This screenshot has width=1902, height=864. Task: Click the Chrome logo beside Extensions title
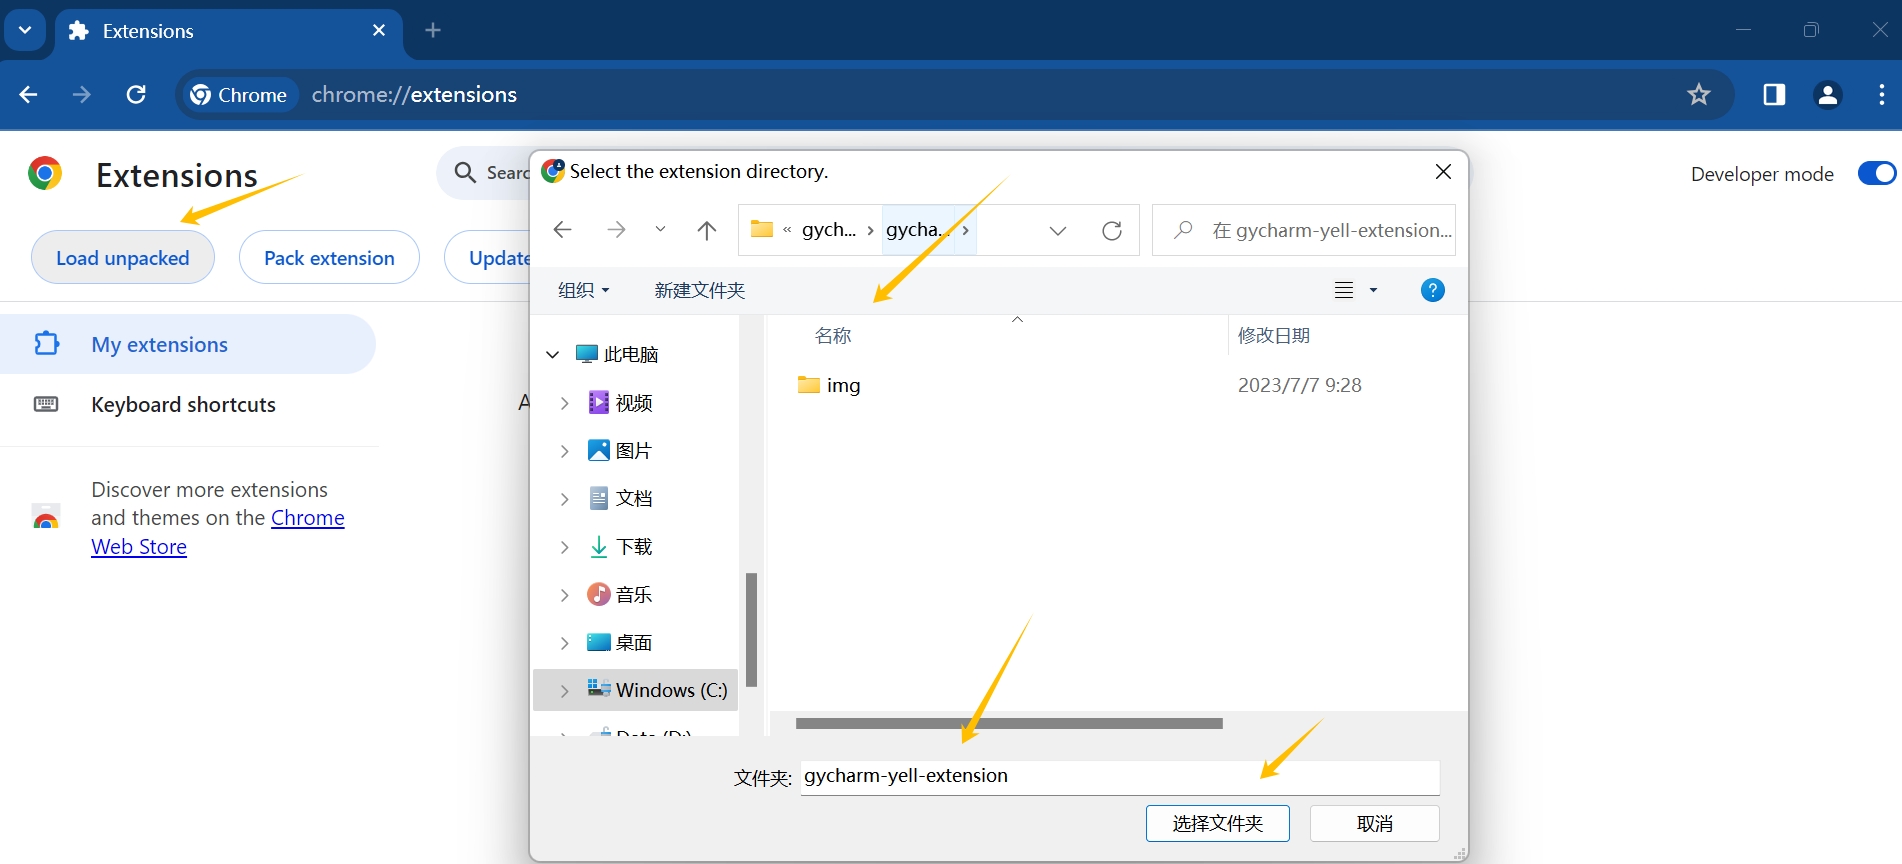click(45, 174)
